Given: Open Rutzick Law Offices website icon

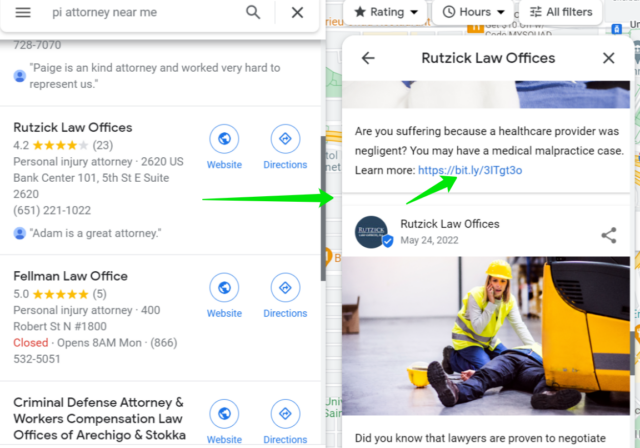Looking at the screenshot, I should pyautogui.click(x=224, y=139).
